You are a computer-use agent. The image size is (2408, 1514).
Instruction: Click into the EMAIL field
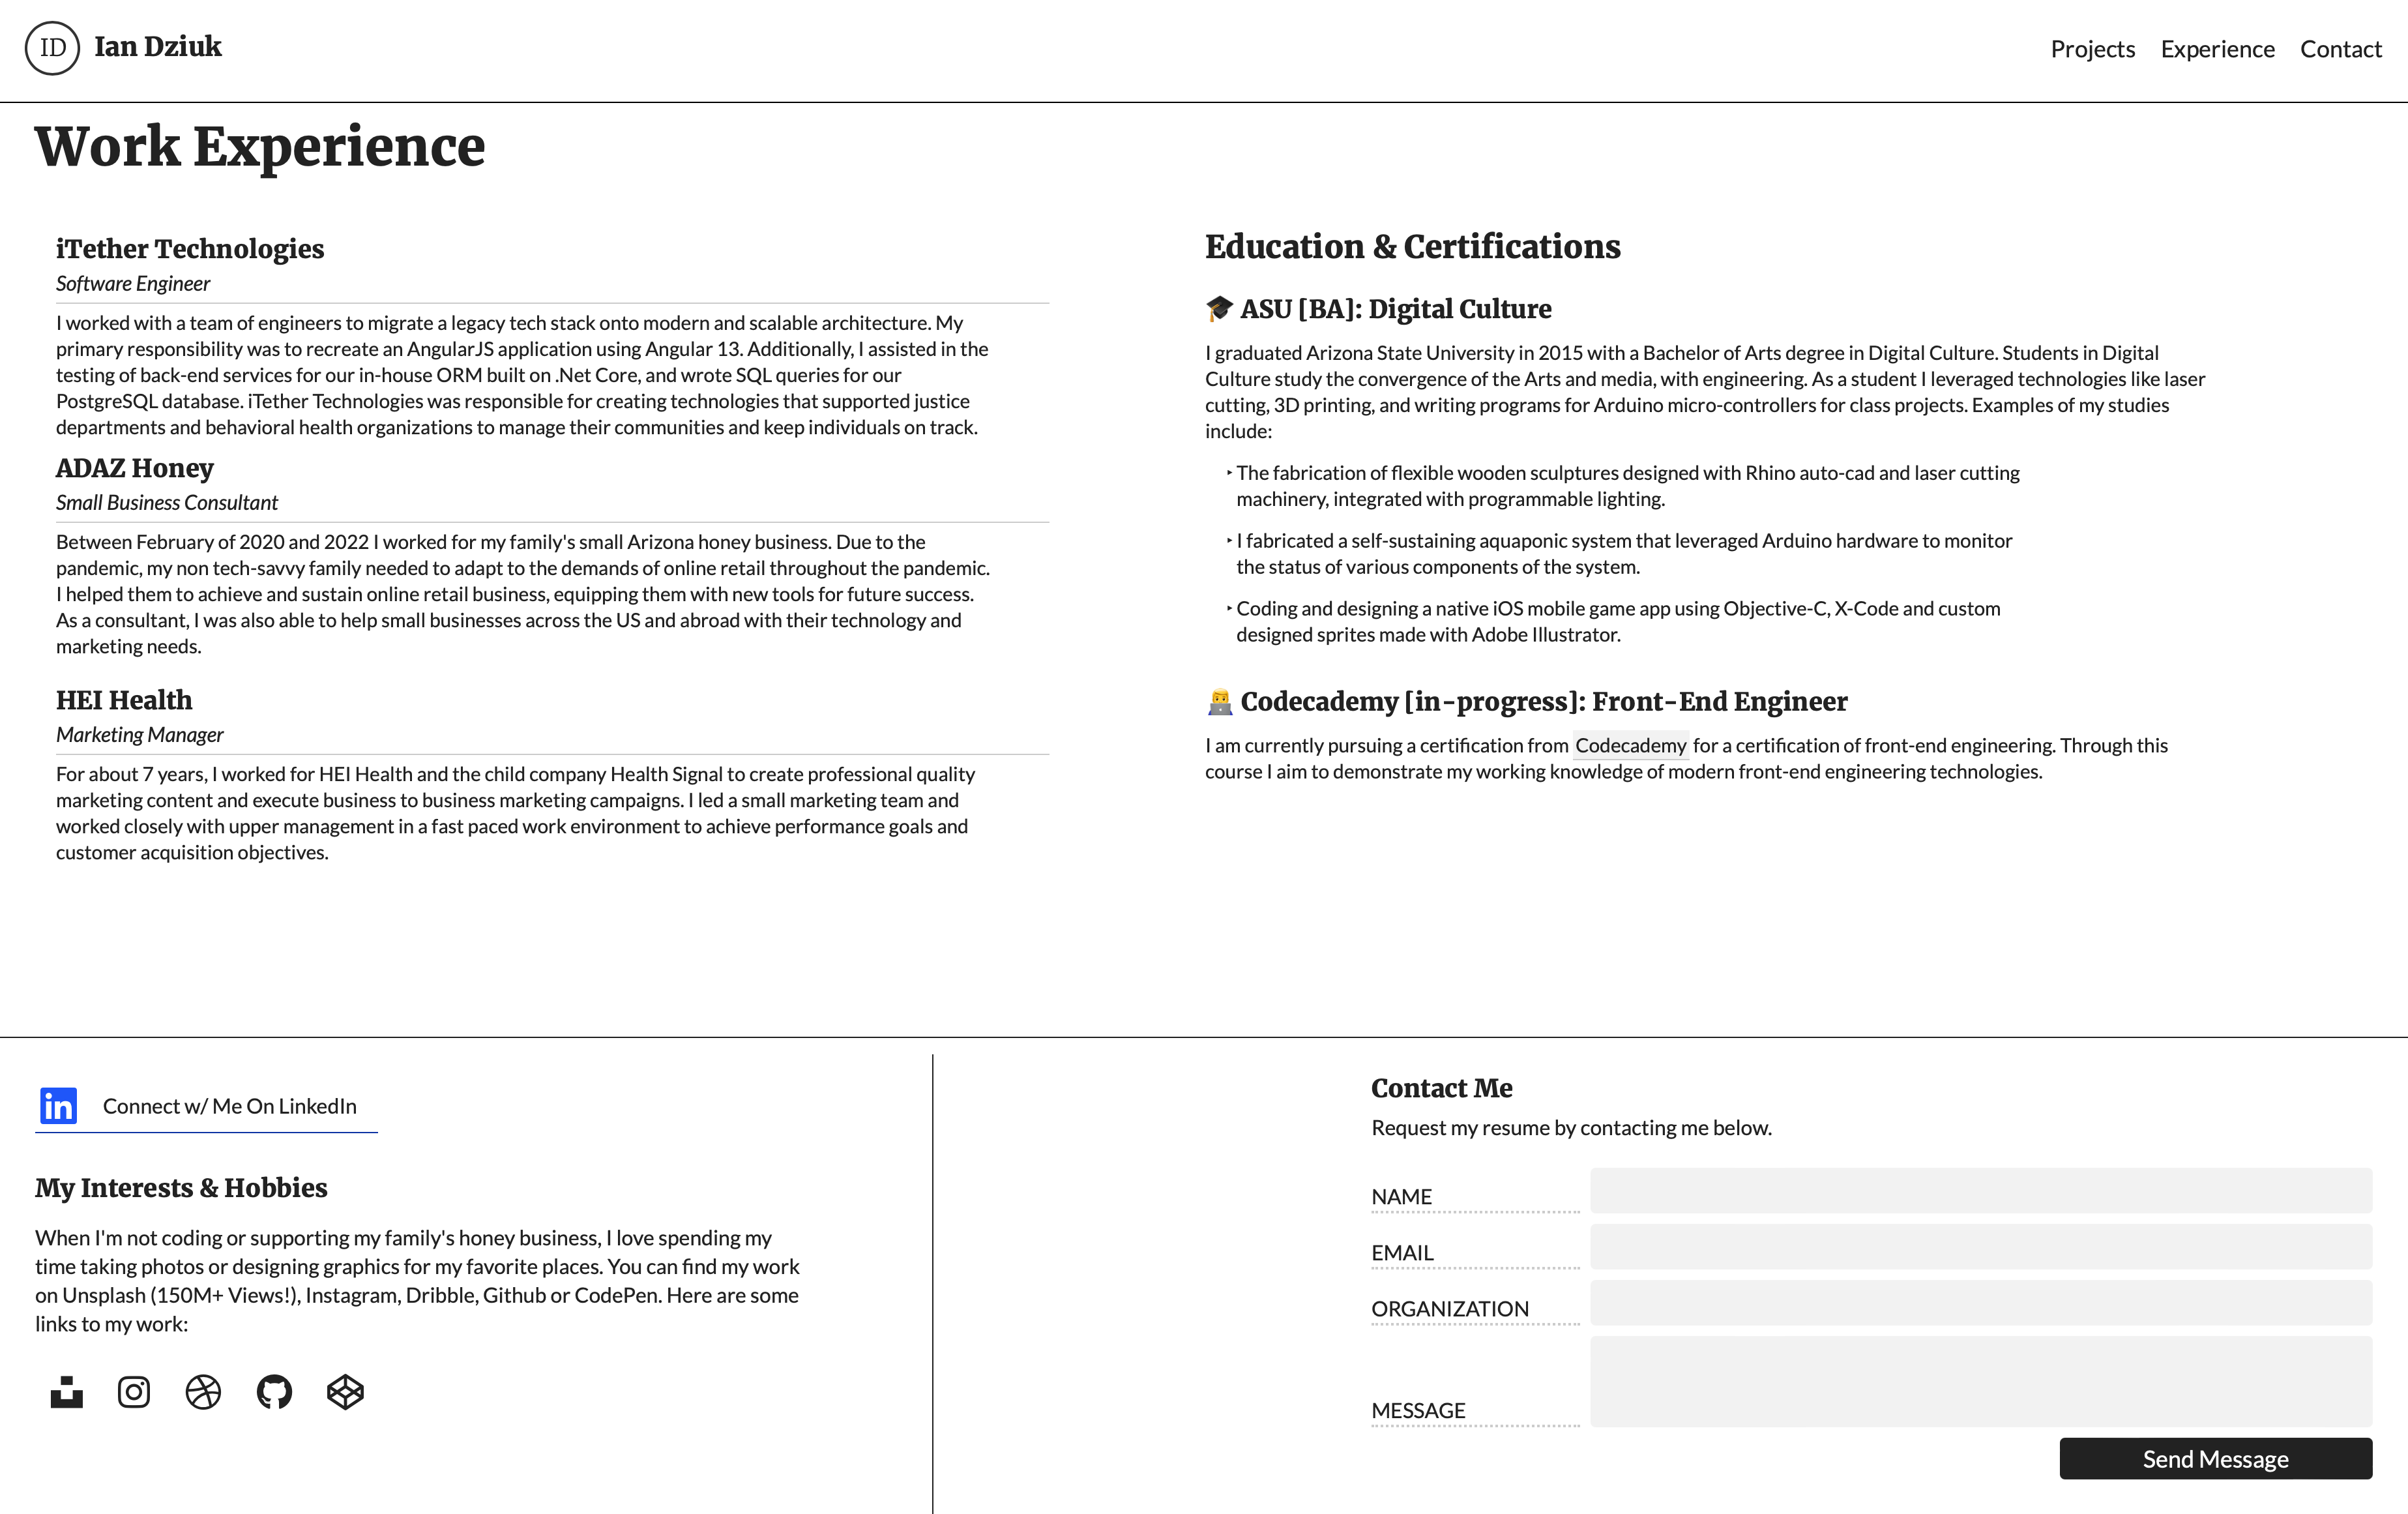(1980, 1247)
